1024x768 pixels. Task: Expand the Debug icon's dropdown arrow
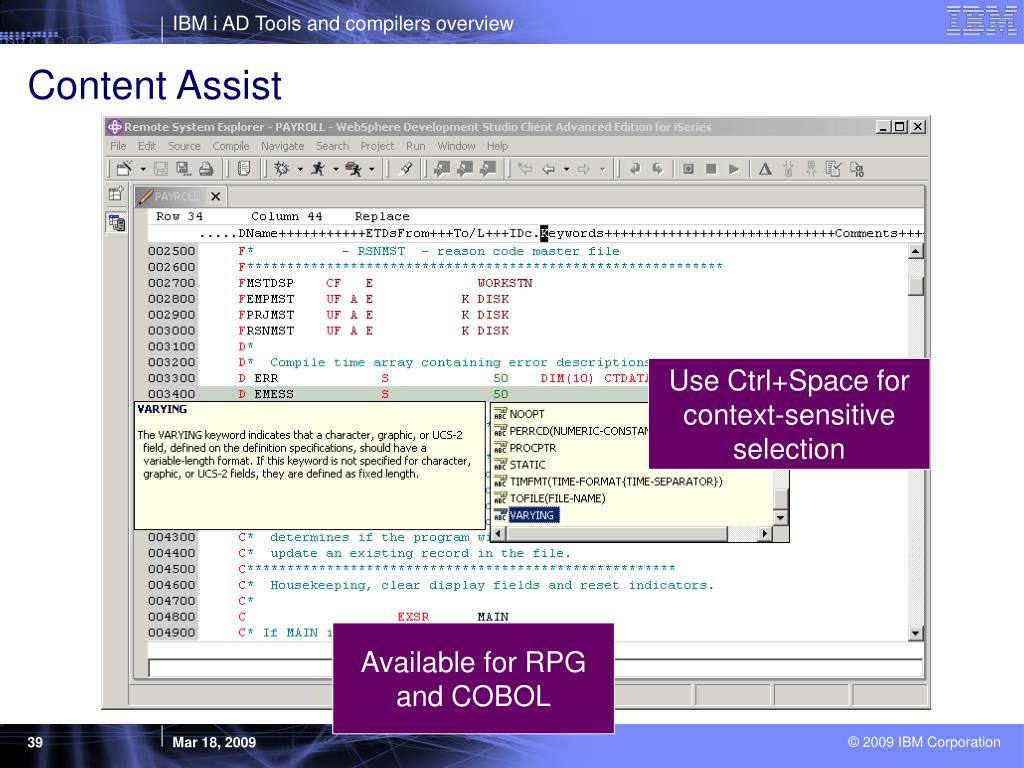300,170
